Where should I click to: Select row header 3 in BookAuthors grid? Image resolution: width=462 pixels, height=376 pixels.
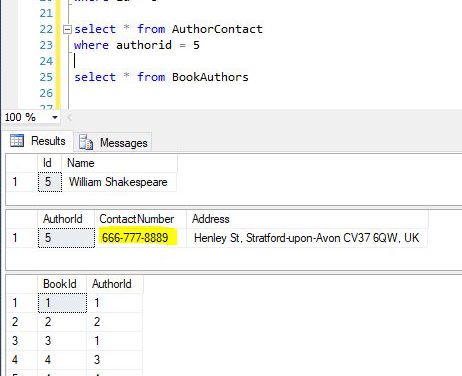point(22,341)
